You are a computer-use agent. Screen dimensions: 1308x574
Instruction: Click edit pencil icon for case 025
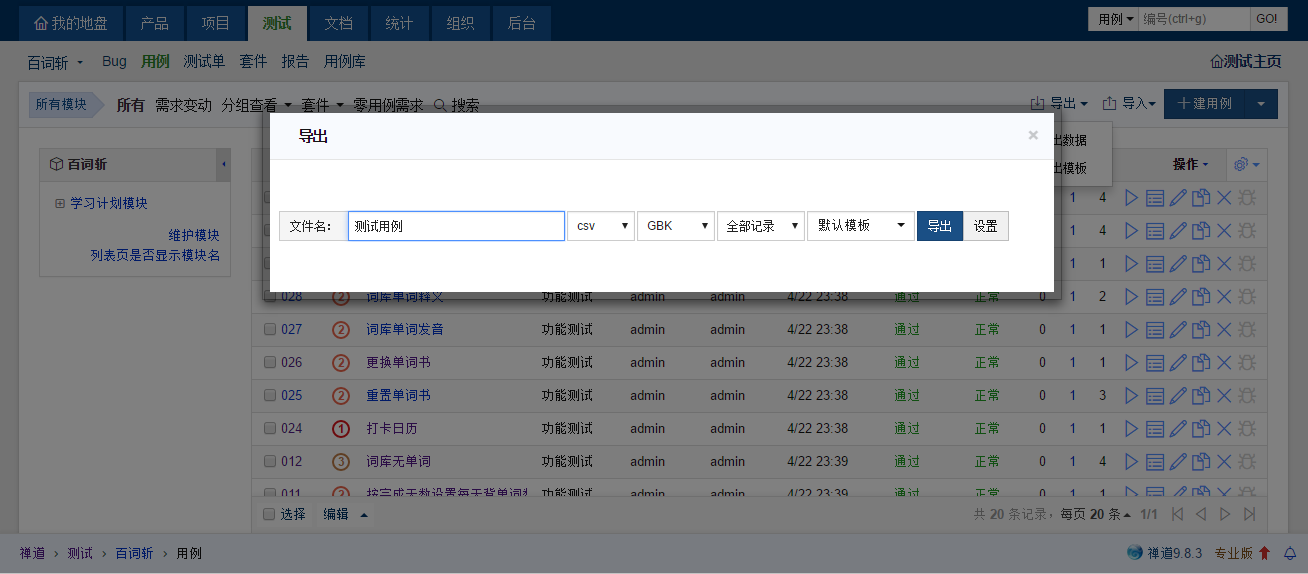[x=1178, y=395]
